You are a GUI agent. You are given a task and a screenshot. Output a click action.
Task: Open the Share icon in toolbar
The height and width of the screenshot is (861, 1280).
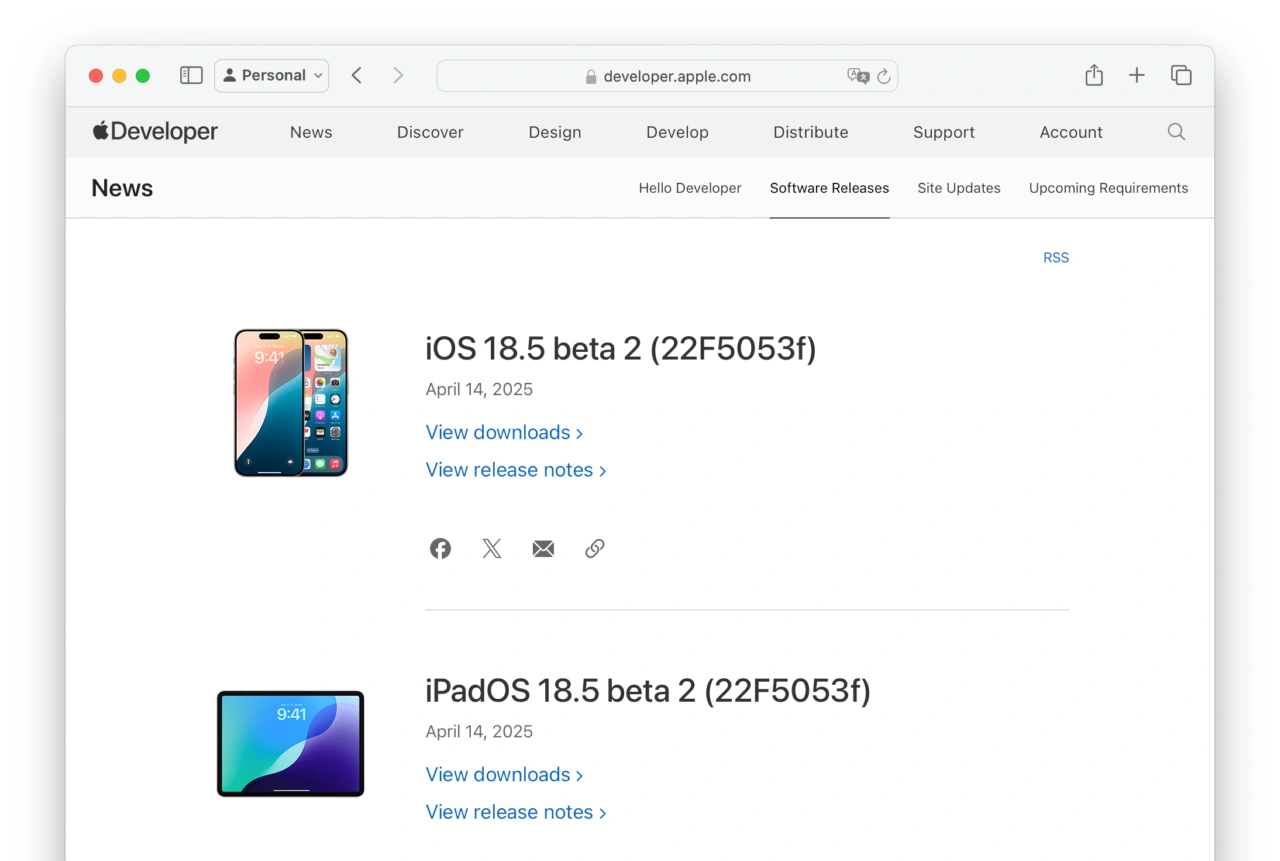[1094, 76]
